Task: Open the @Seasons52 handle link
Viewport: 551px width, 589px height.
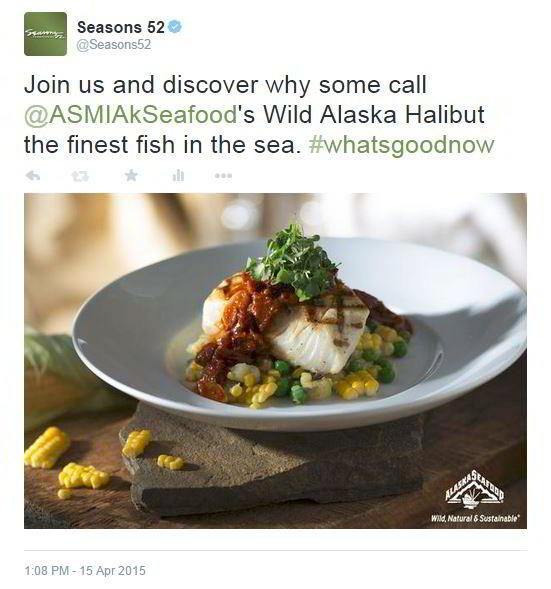Action: (114, 45)
